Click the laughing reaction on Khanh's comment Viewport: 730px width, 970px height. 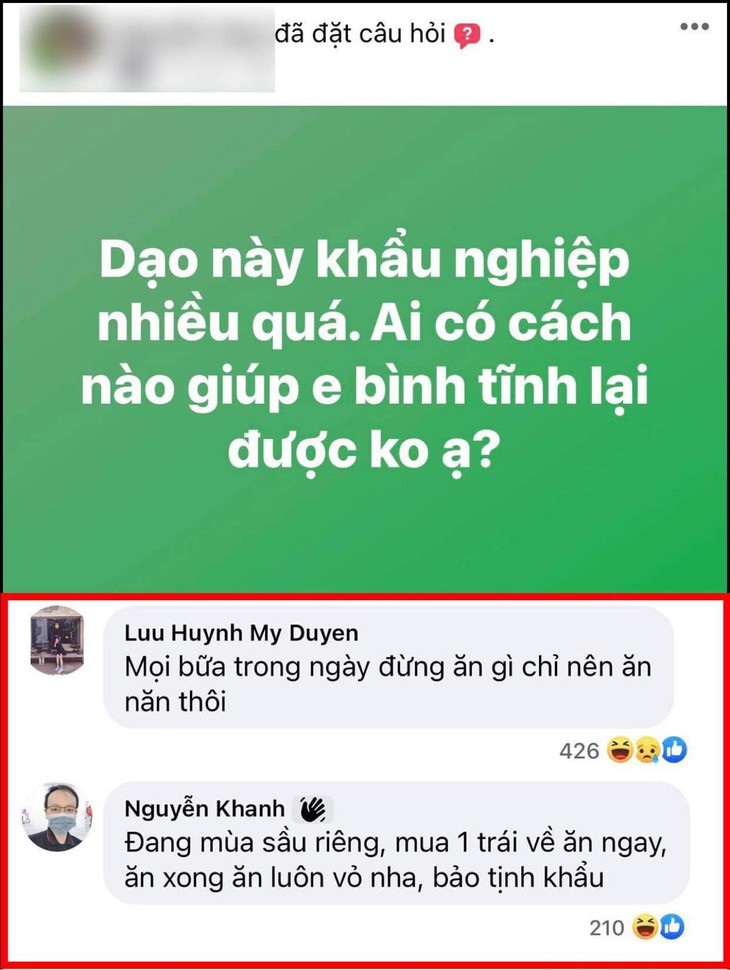645,927
